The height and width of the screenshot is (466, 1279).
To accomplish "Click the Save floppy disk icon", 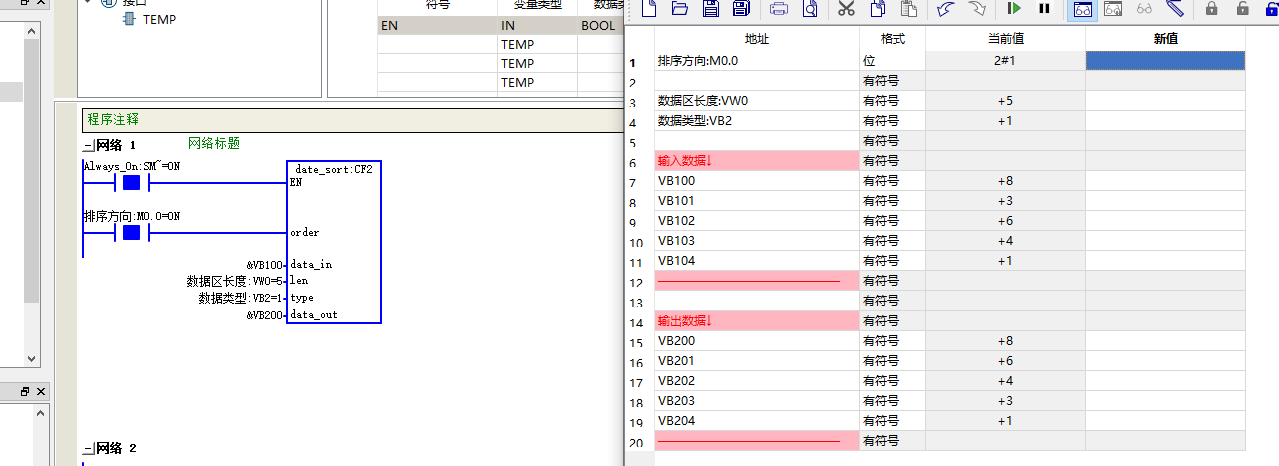I will point(710,9).
